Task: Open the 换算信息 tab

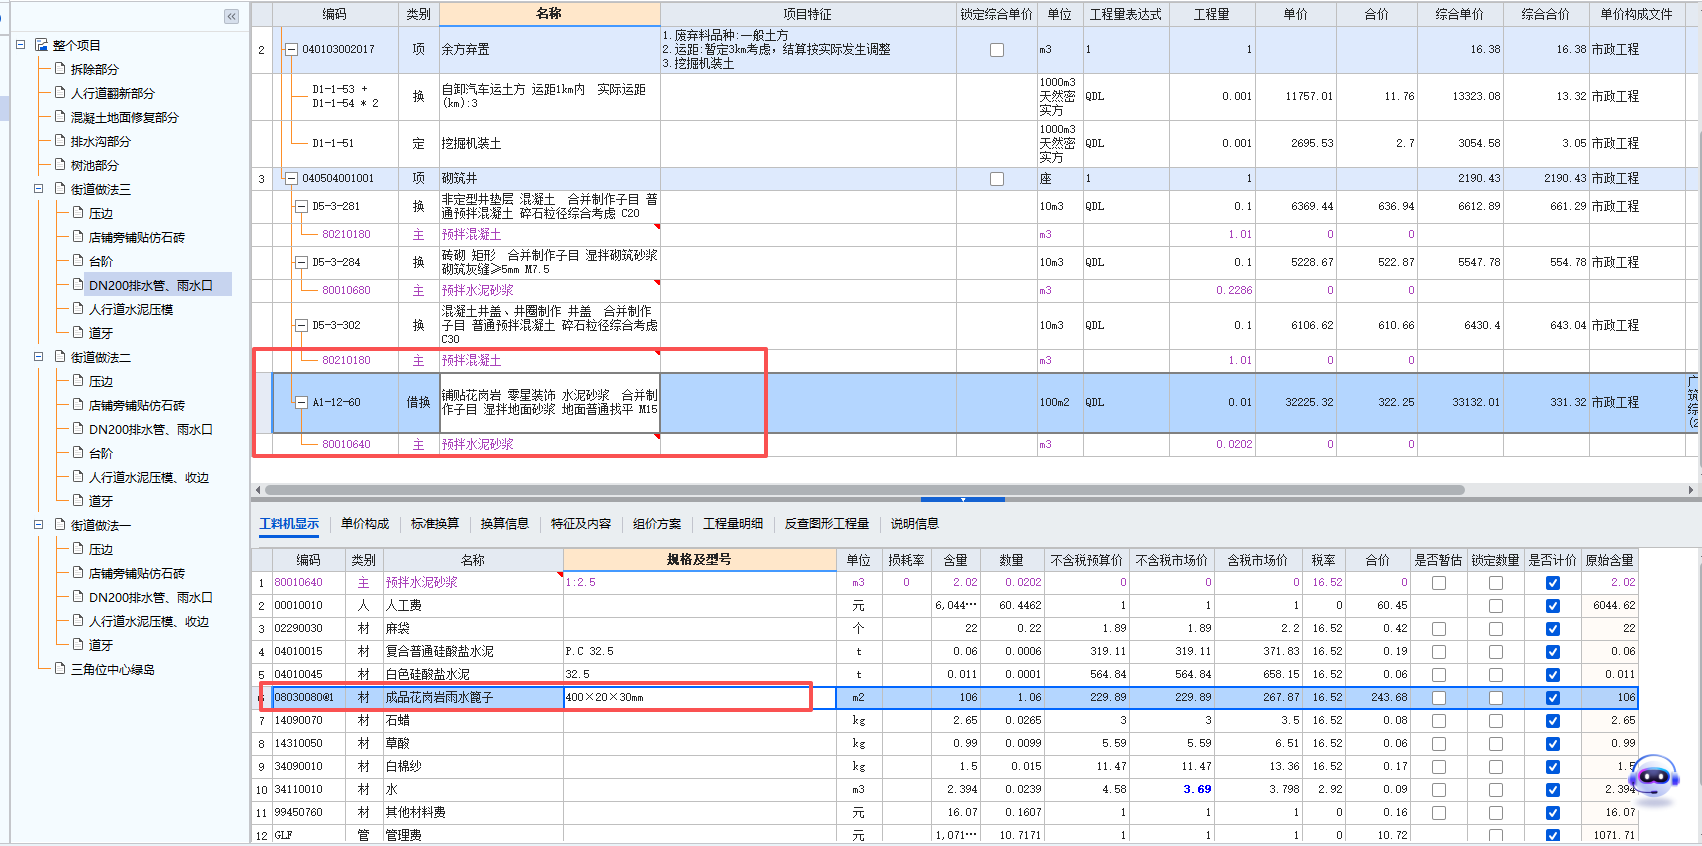Action: [505, 523]
